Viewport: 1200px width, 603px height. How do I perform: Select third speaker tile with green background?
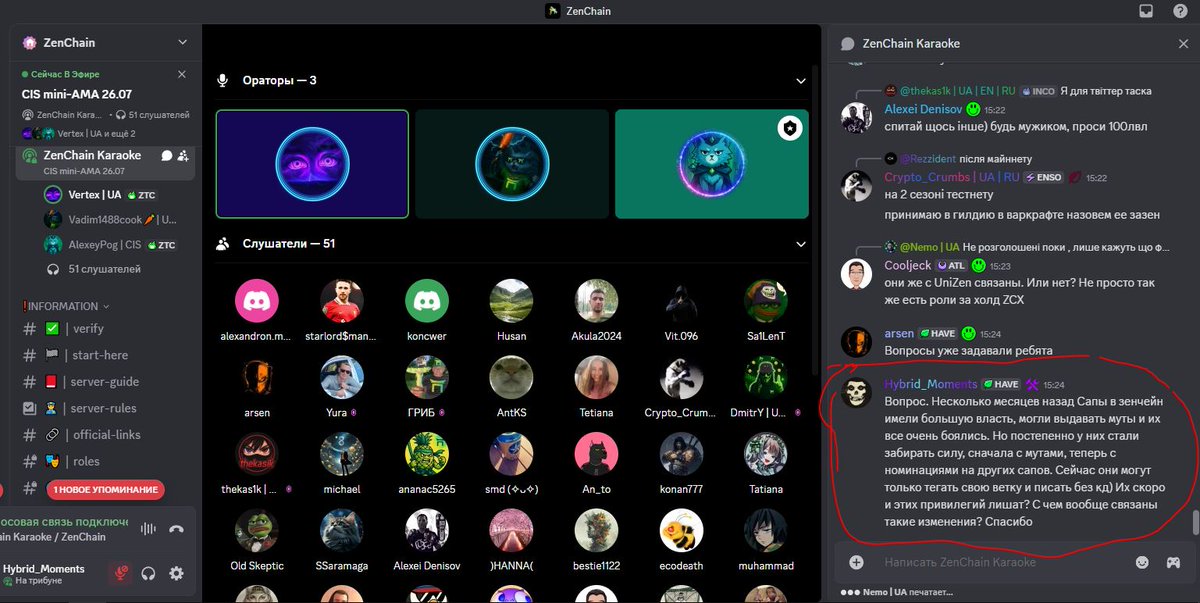[711, 164]
